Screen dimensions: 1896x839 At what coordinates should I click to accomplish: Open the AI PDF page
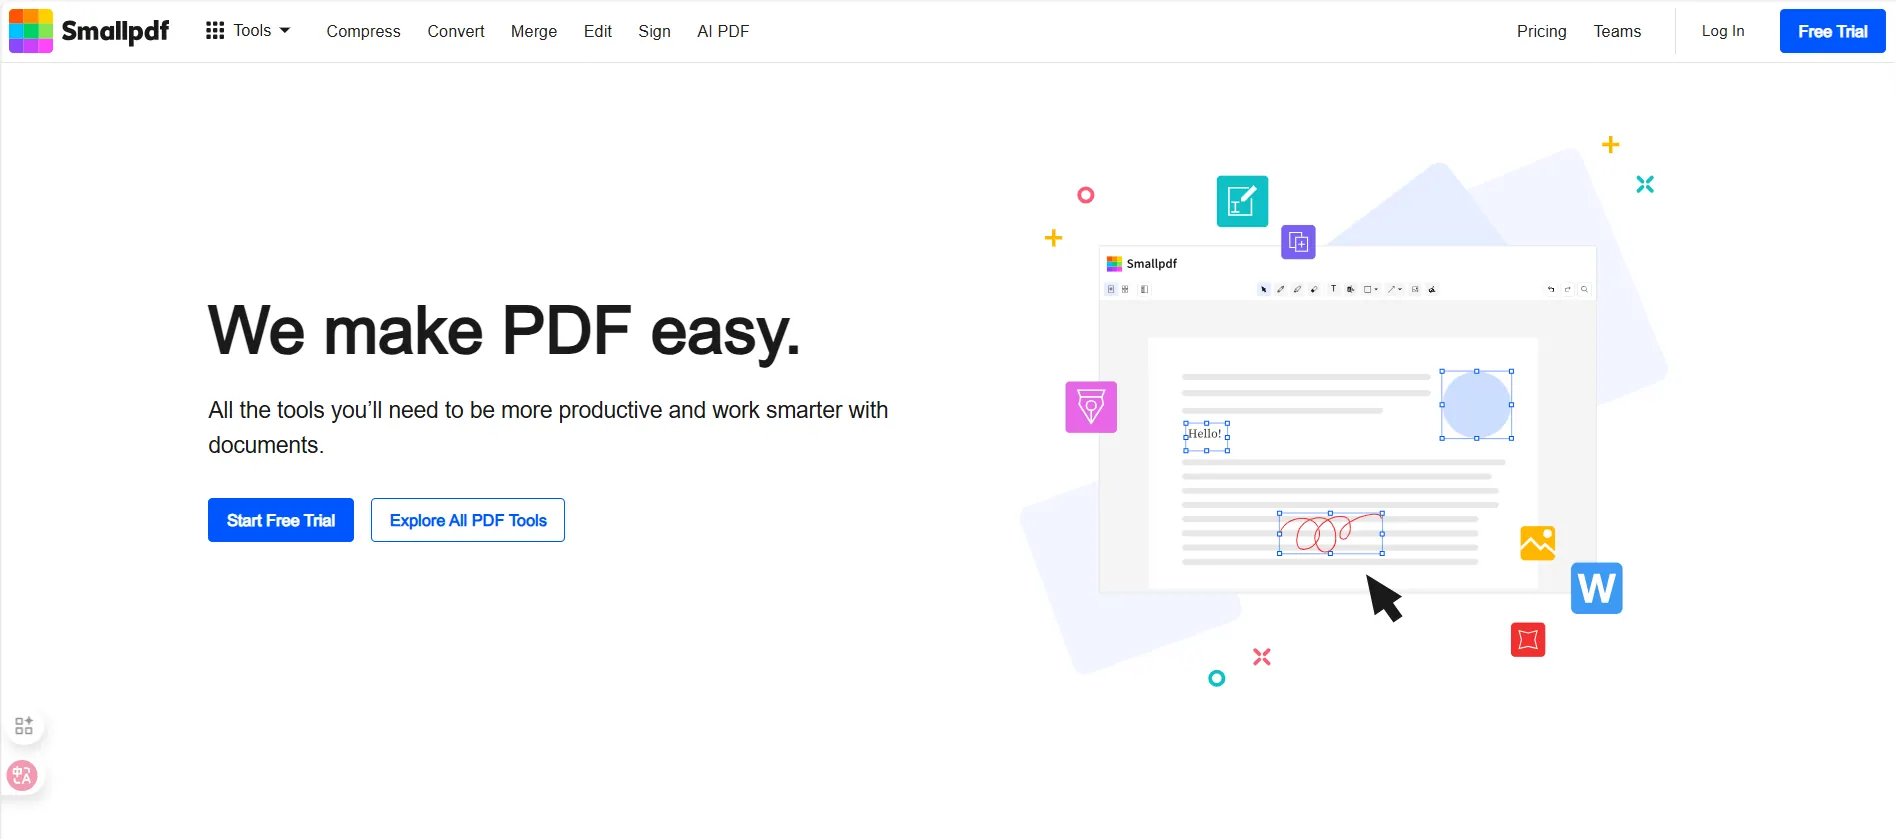[723, 31]
